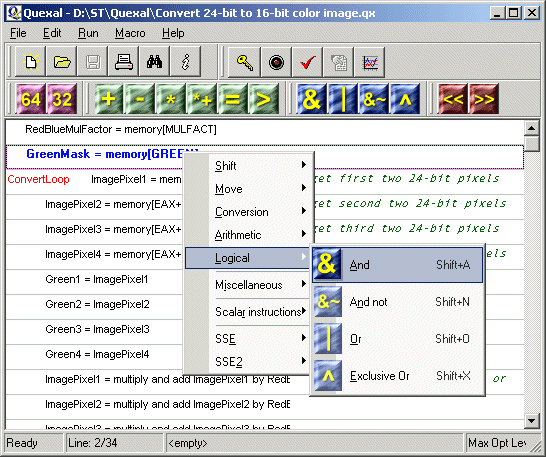Viewport: 546px width, 457px height.
Task: Click the green multiply-and-add button
Action: point(202,99)
